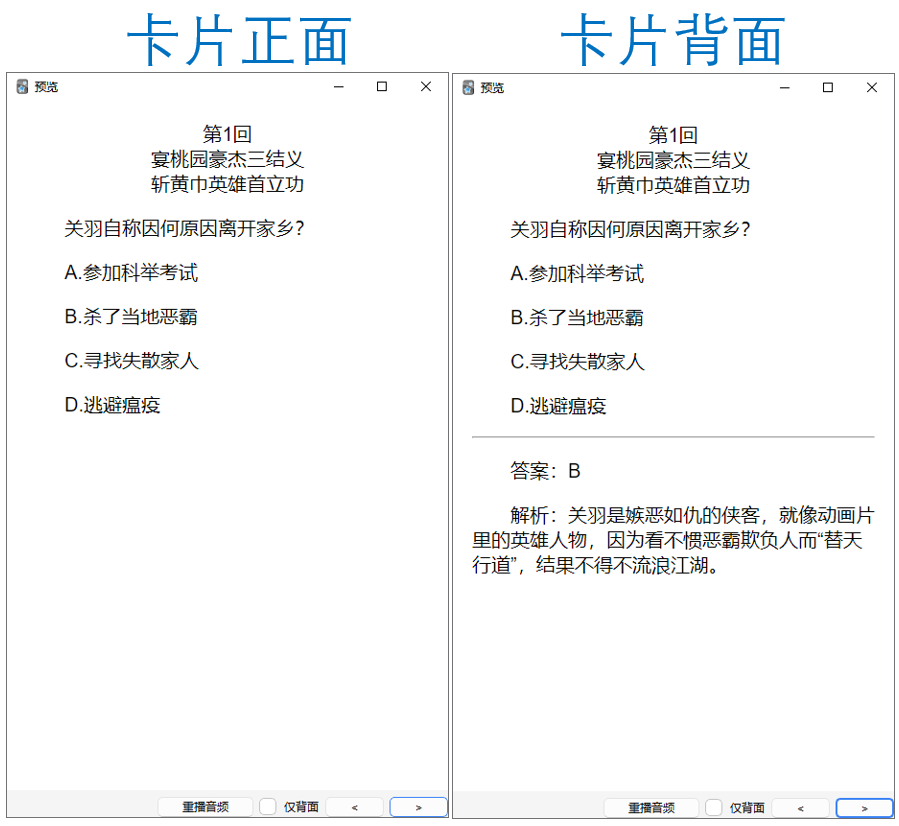
Task: Click option D.逃避瘟疫 on card back
Action: point(558,406)
